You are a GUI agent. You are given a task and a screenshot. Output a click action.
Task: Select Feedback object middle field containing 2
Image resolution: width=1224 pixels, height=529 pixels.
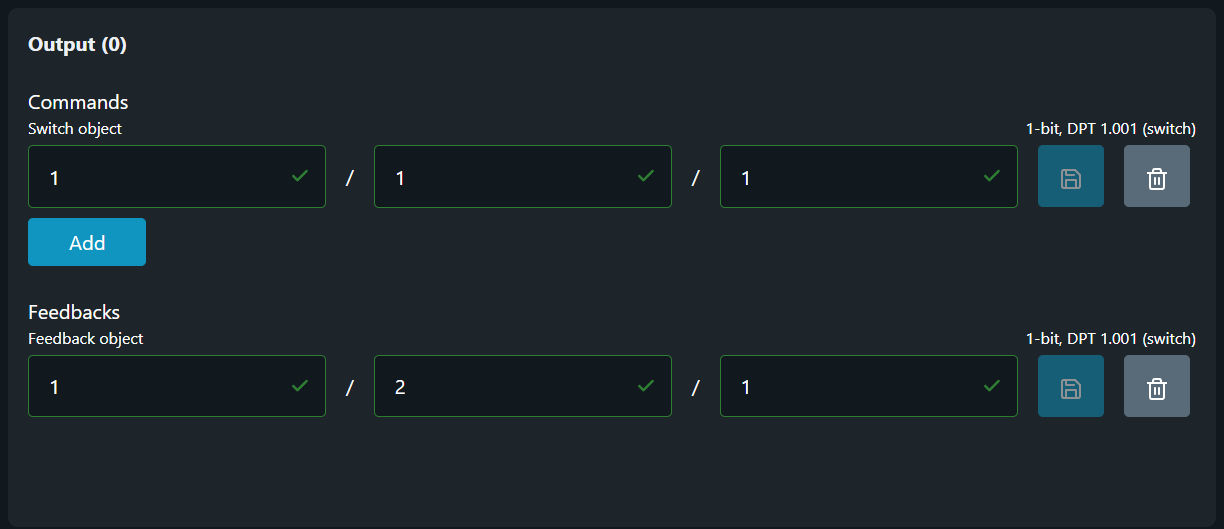coord(506,387)
